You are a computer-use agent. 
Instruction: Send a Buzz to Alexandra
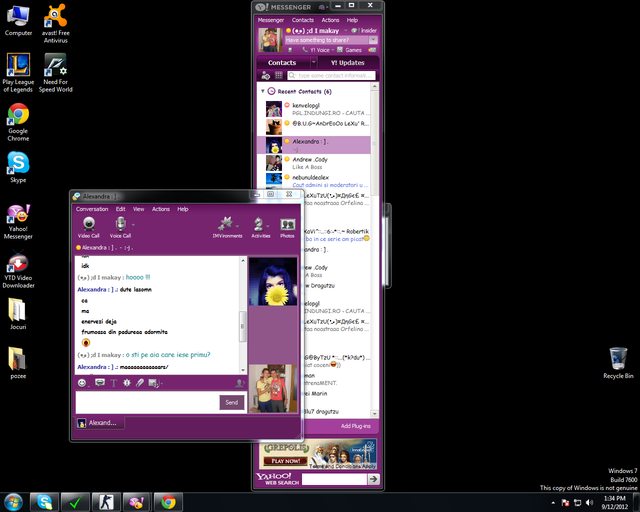(127, 383)
